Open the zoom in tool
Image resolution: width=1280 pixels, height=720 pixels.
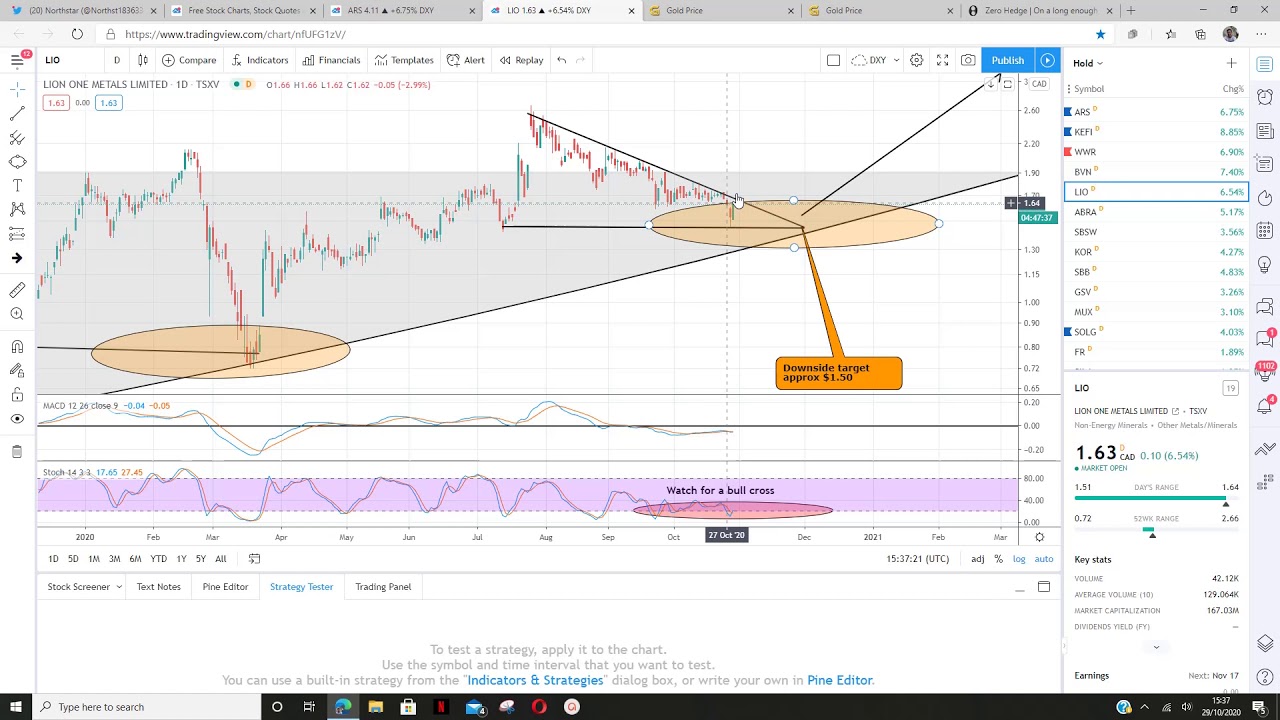[x=17, y=314]
